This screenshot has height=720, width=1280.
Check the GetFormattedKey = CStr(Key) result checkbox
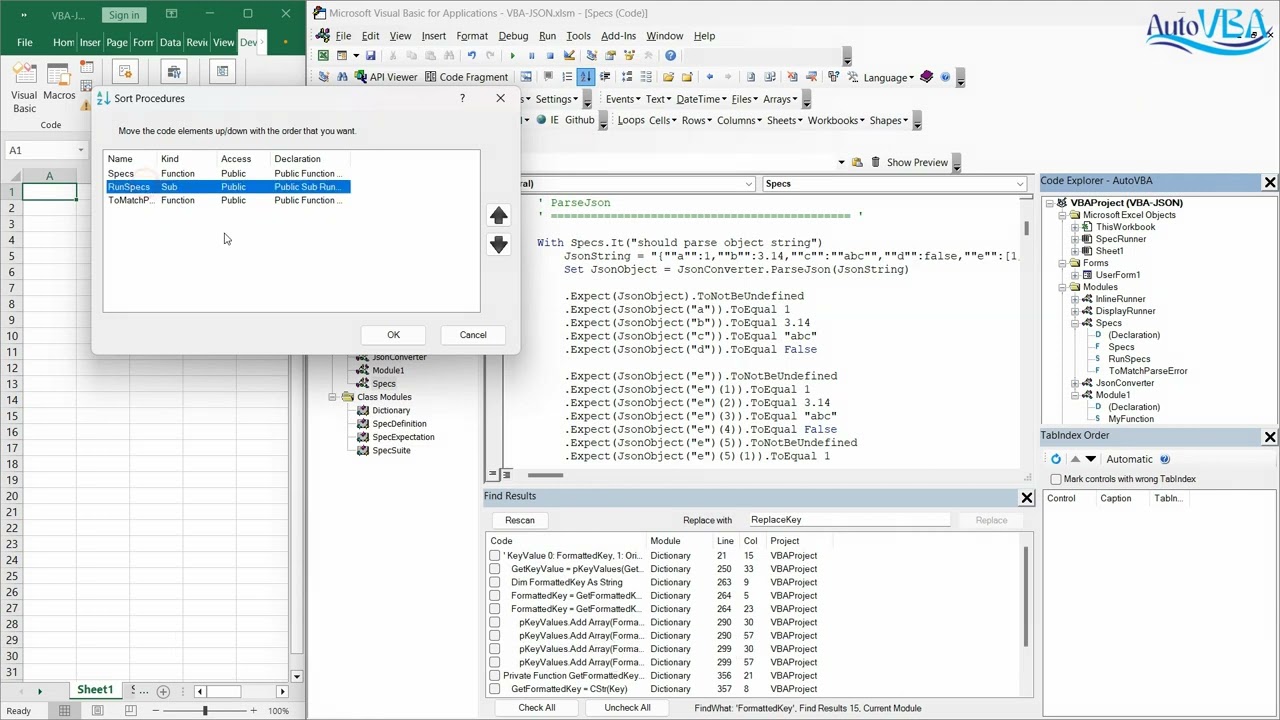click(x=494, y=689)
